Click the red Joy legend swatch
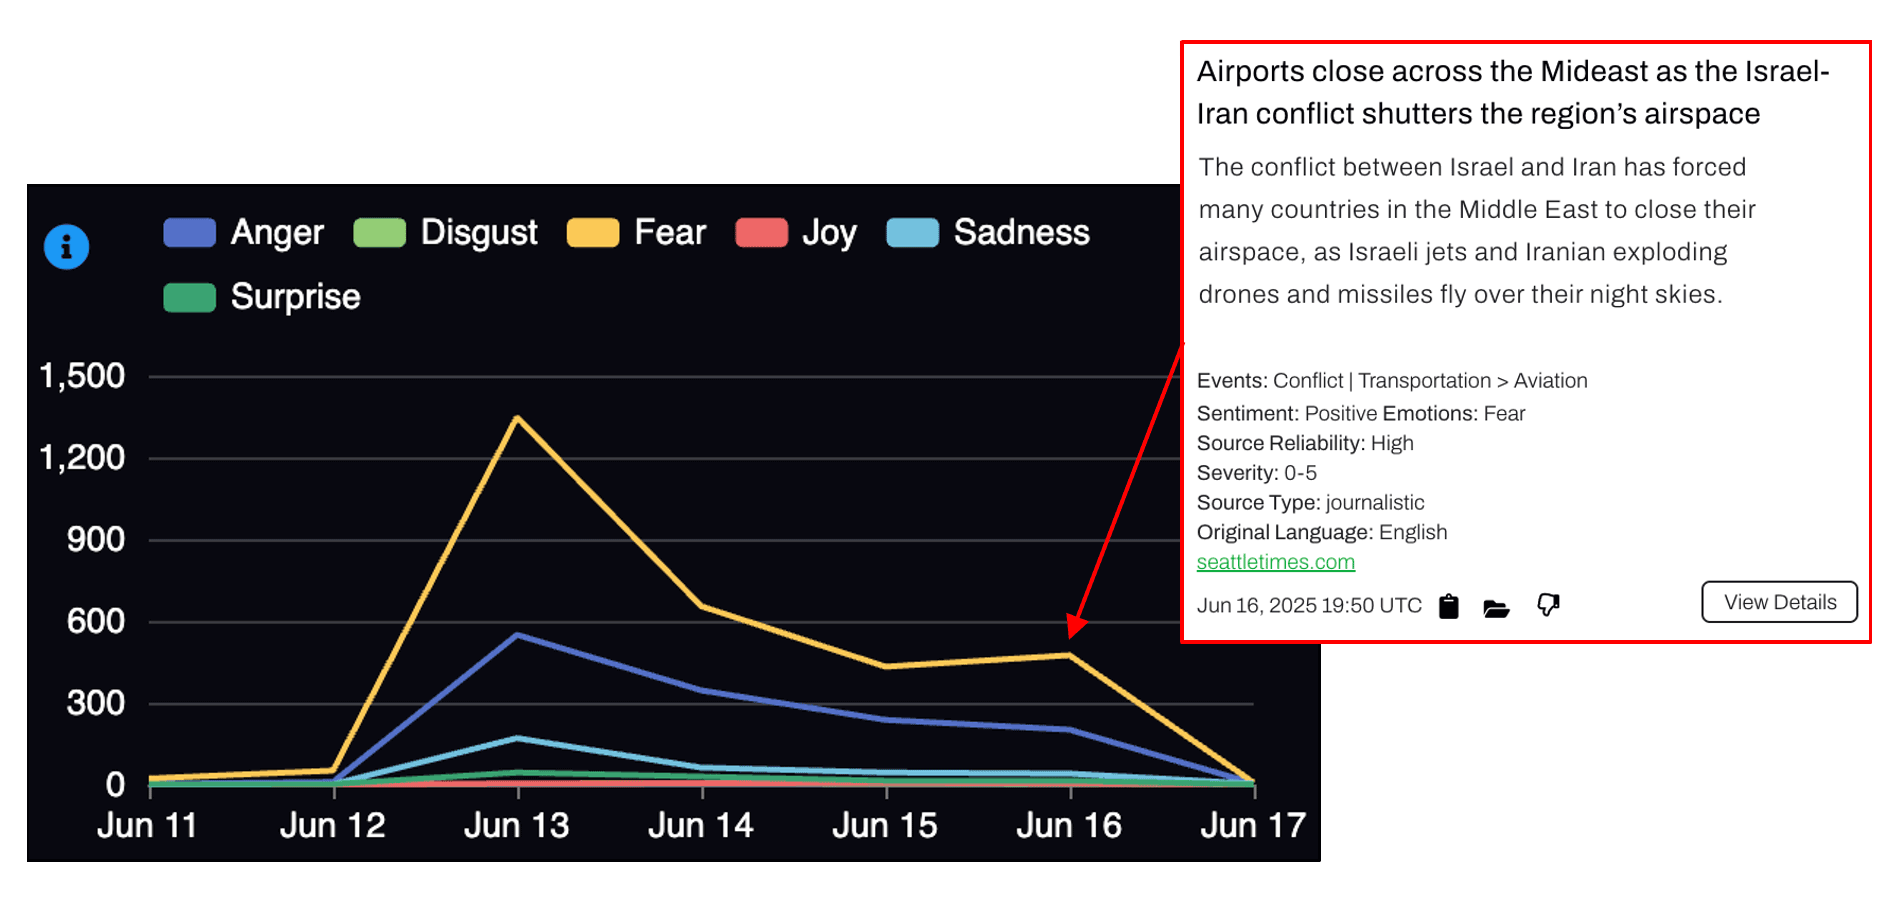Viewport: 1900px width, 920px height. [762, 233]
